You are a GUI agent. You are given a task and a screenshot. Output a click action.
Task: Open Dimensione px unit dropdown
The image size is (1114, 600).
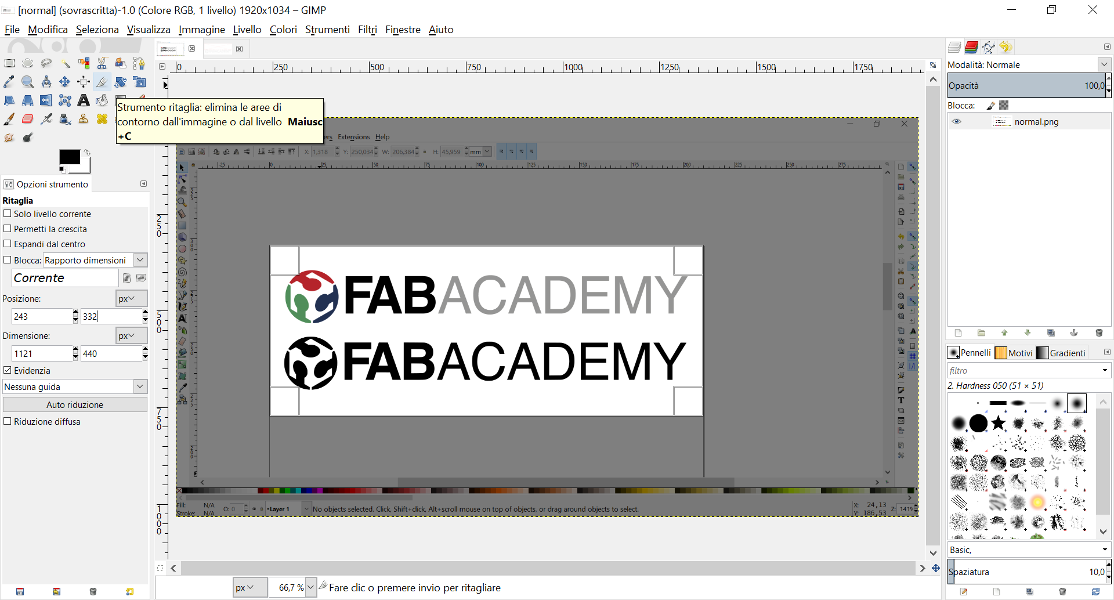click(131, 335)
